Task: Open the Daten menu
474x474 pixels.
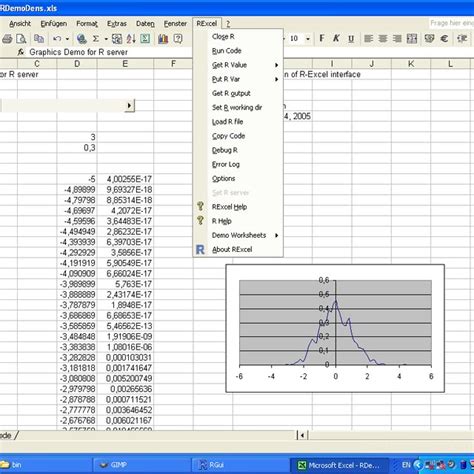Action: 145,24
